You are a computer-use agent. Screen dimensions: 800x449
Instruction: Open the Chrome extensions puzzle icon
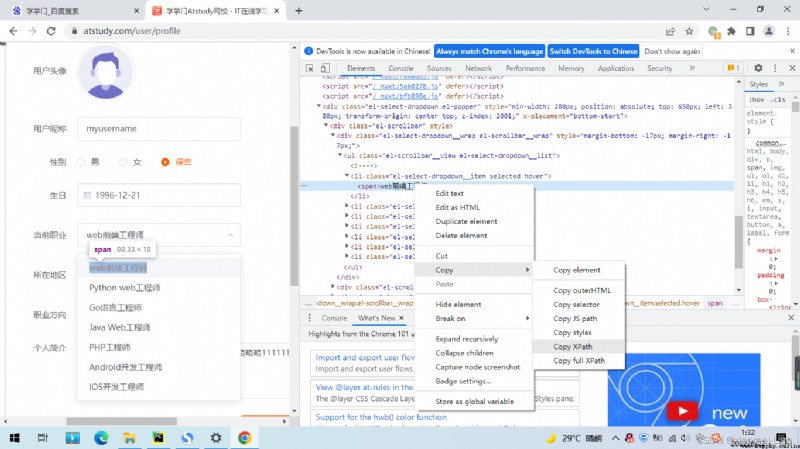coord(732,31)
